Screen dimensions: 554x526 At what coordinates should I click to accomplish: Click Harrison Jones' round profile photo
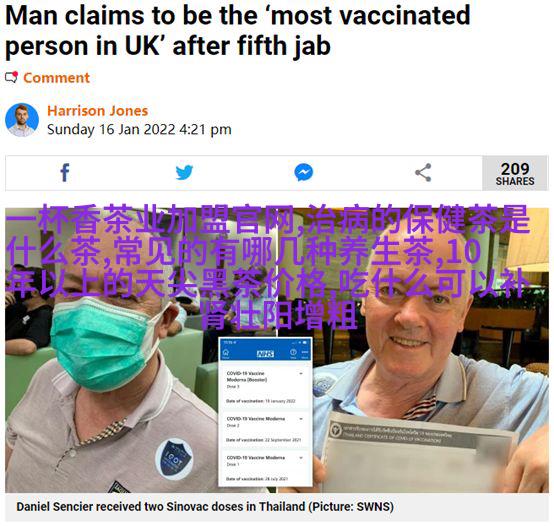pyautogui.click(x=22, y=120)
